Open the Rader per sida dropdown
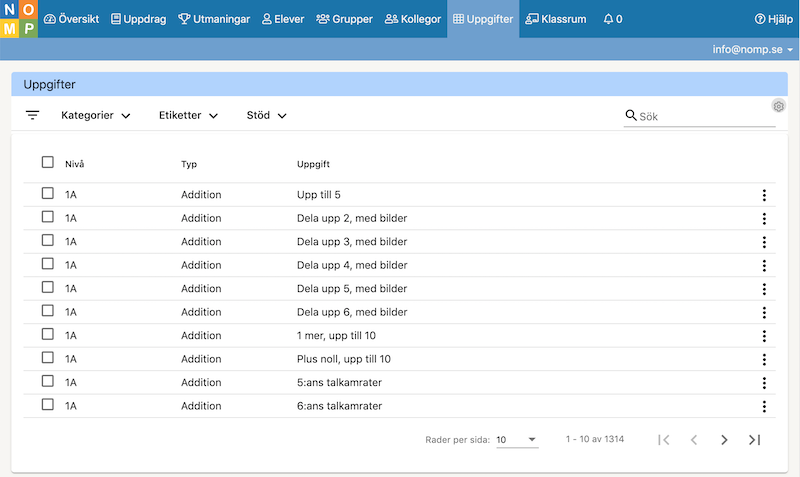The width and height of the screenshot is (800, 477). (x=517, y=440)
